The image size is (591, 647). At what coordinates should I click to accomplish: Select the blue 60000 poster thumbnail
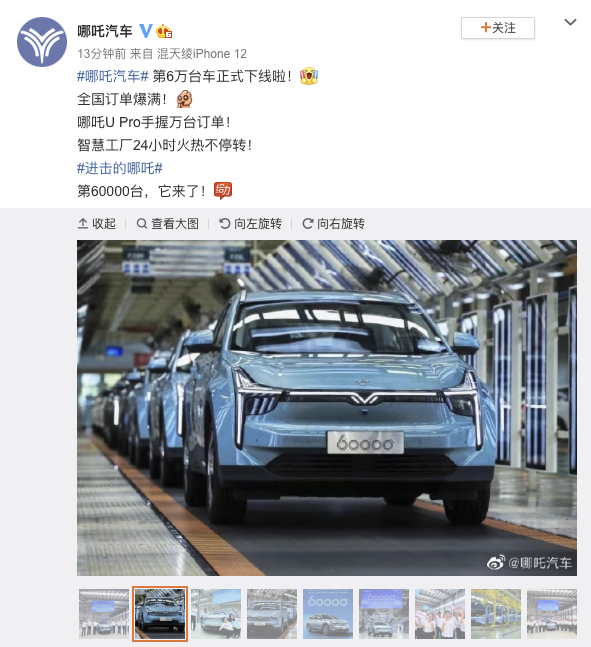328,614
